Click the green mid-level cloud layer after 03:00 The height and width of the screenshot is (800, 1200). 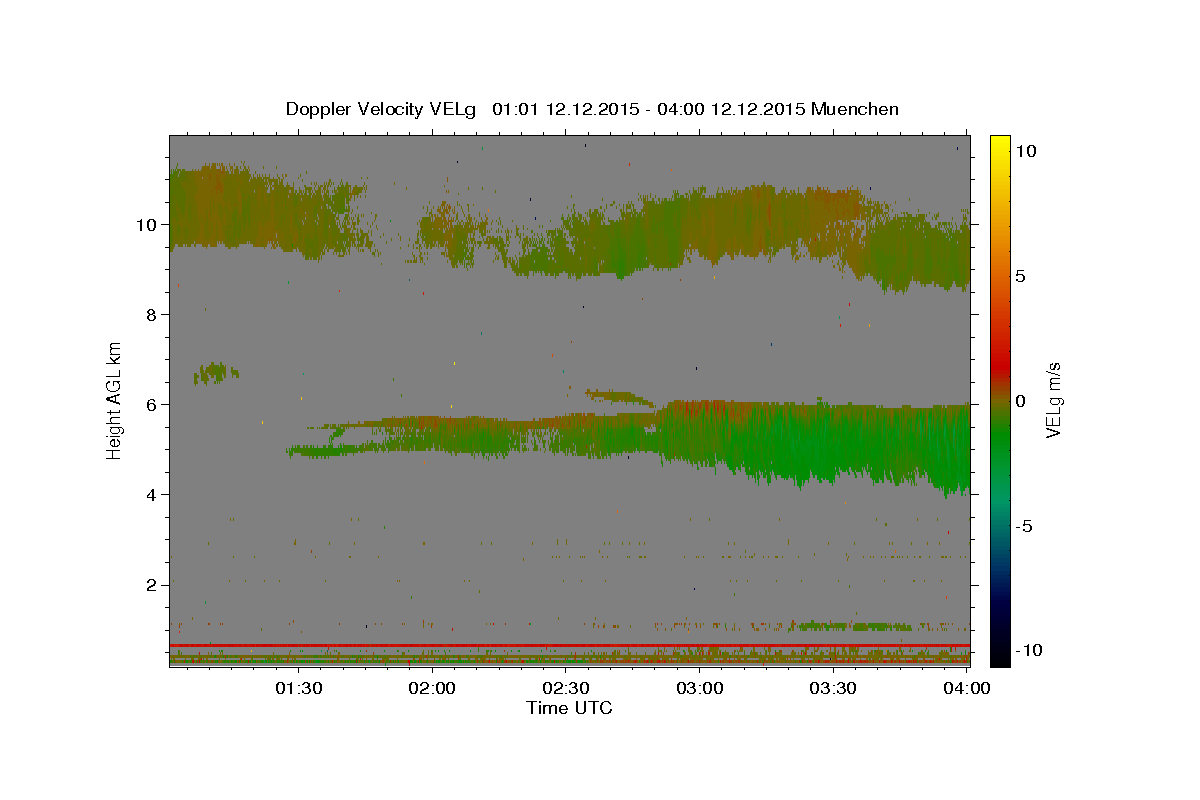click(815, 445)
